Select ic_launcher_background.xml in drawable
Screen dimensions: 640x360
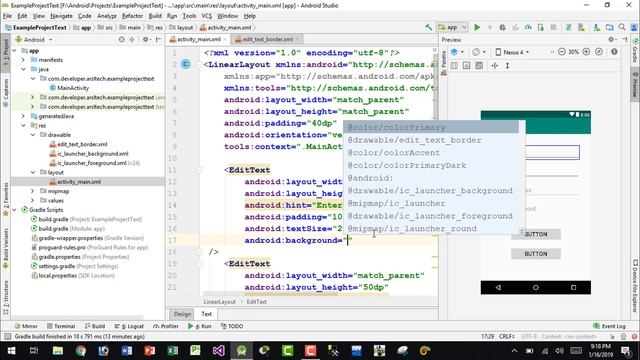pos(89,154)
